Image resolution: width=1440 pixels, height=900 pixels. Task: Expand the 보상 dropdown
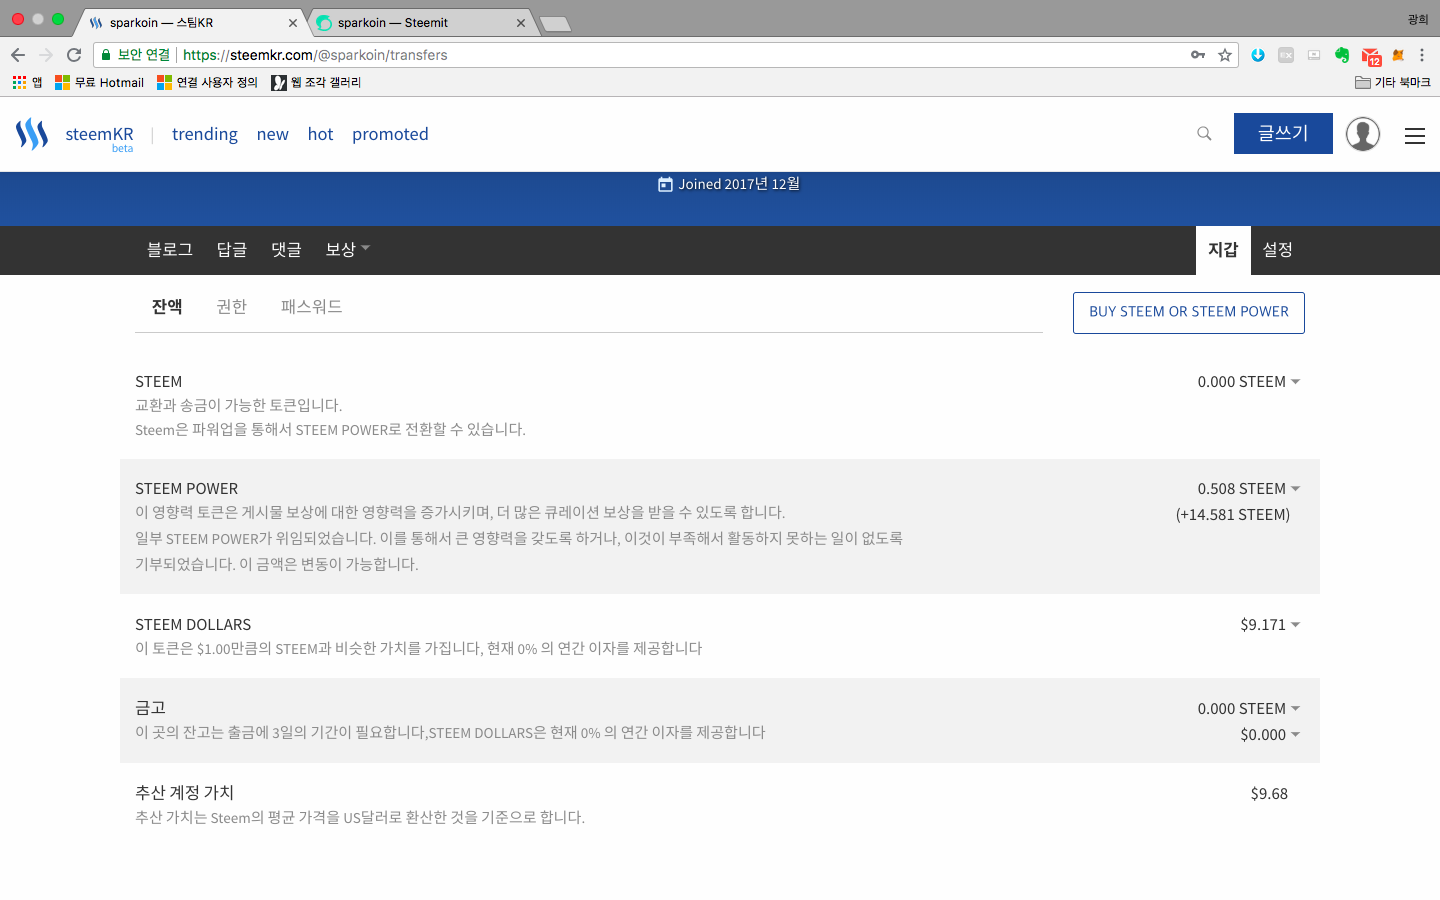(347, 249)
